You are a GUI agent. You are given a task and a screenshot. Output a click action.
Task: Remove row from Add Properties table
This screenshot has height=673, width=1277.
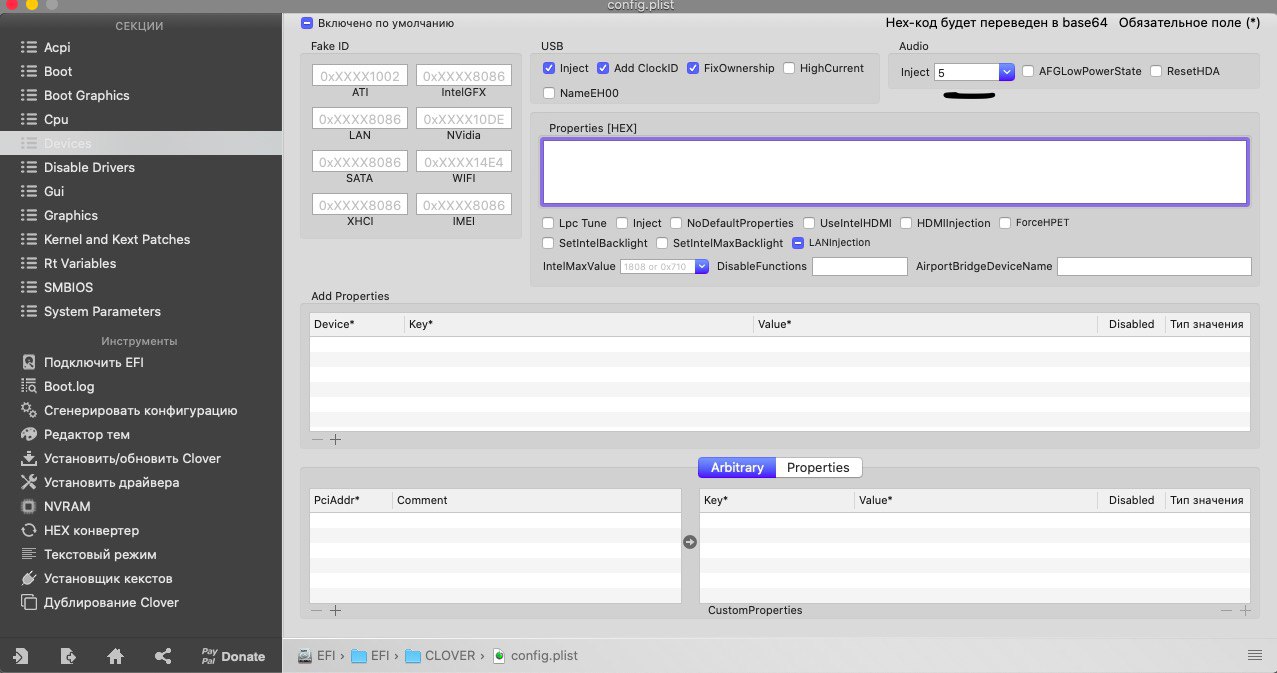click(x=317, y=439)
